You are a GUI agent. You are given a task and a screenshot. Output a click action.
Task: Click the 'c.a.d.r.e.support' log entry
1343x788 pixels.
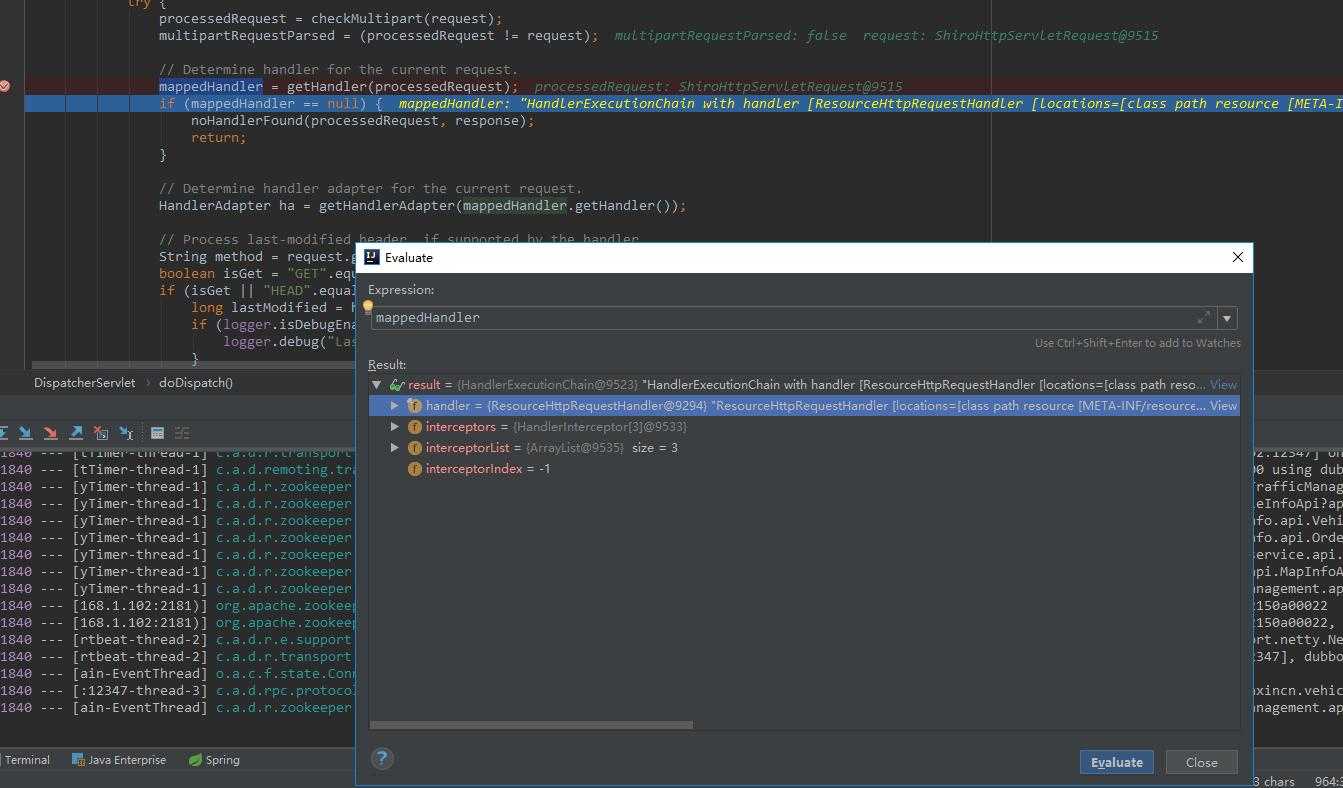283,640
